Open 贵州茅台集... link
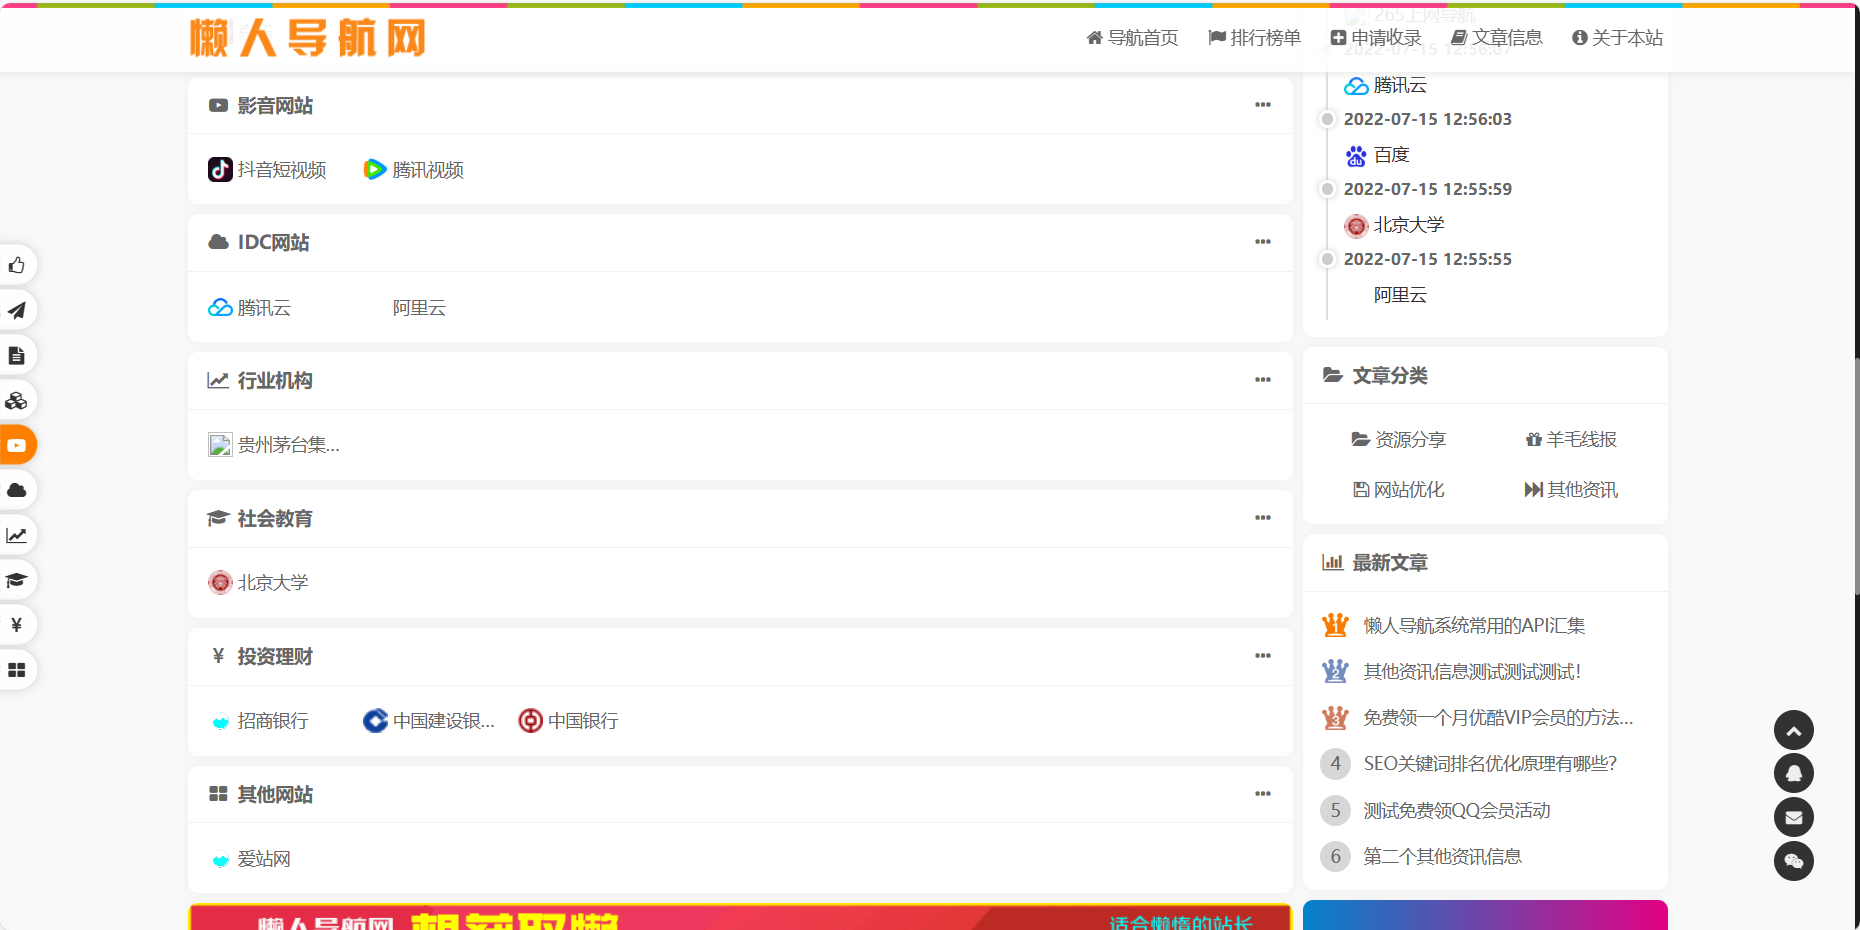Image resolution: width=1860 pixels, height=930 pixels. coord(274,445)
